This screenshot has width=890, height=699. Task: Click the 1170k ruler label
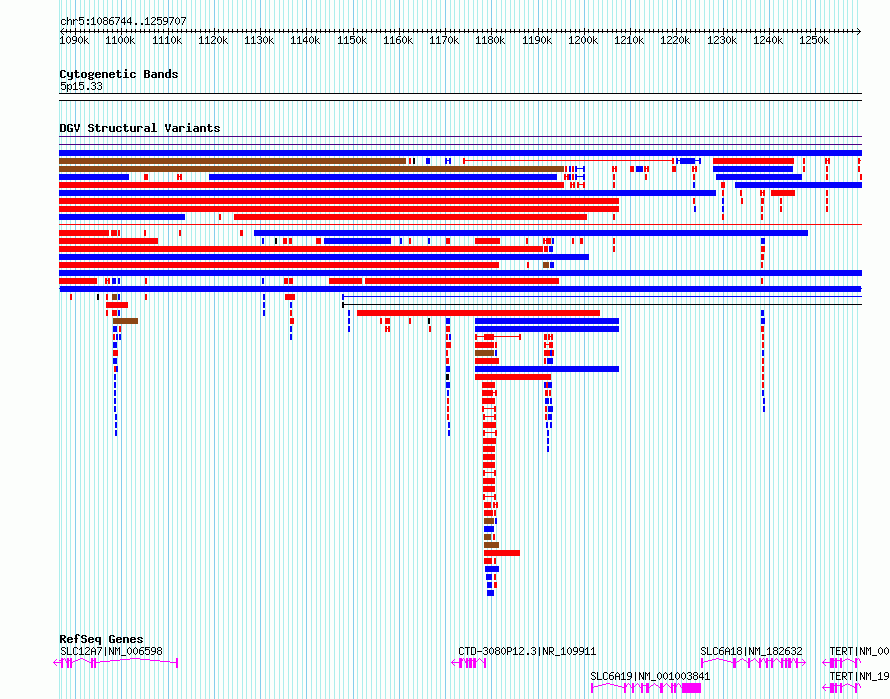444,40
